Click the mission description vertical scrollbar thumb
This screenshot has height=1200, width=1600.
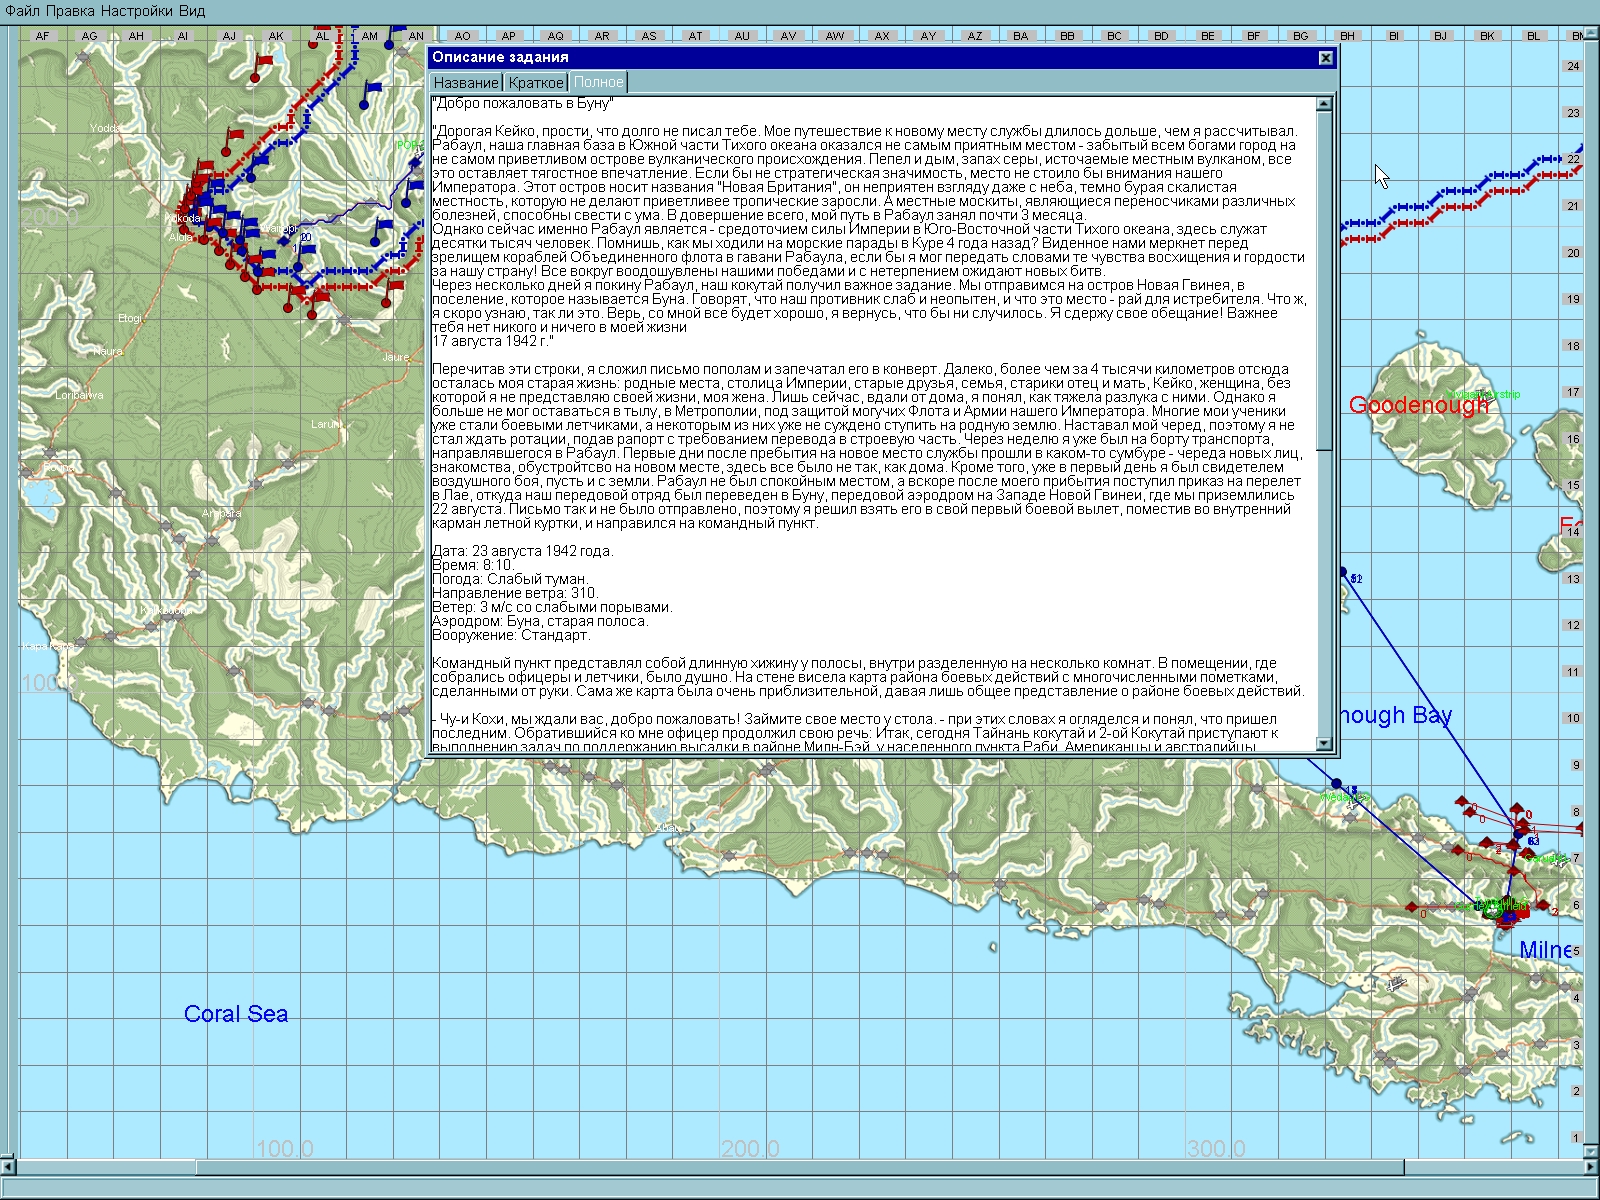click(x=1325, y=281)
